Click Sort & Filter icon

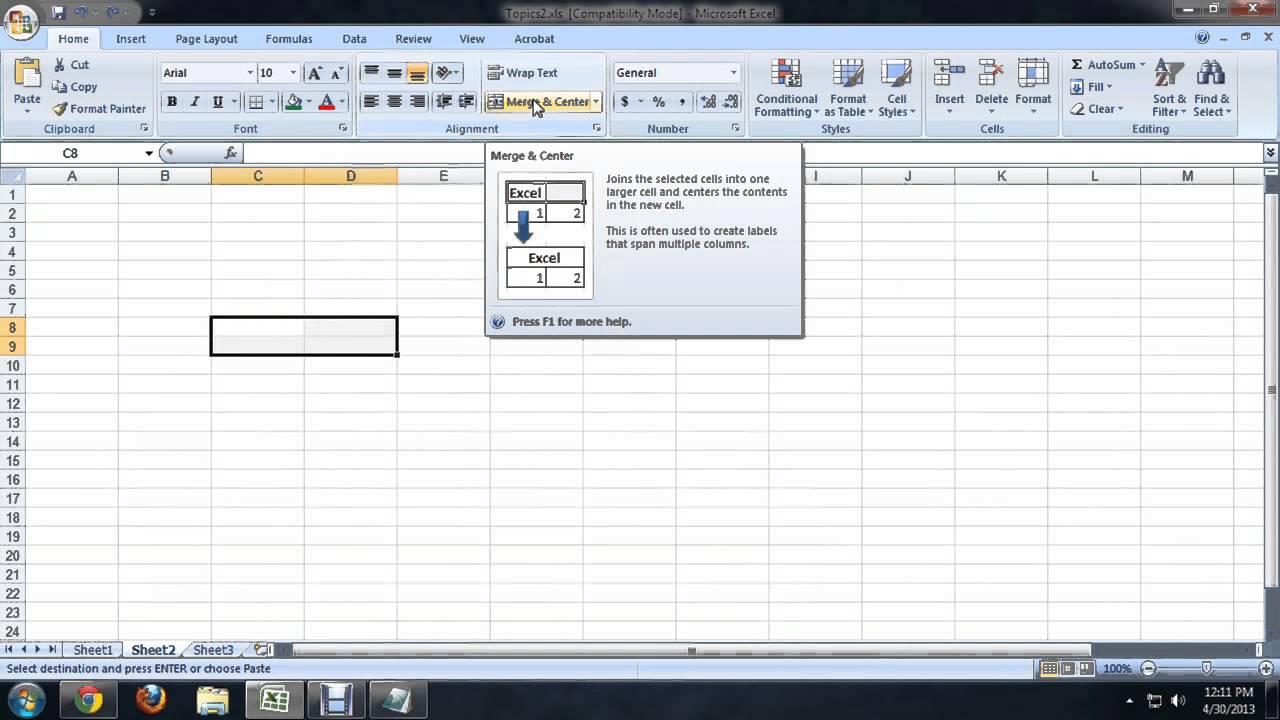point(1169,75)
